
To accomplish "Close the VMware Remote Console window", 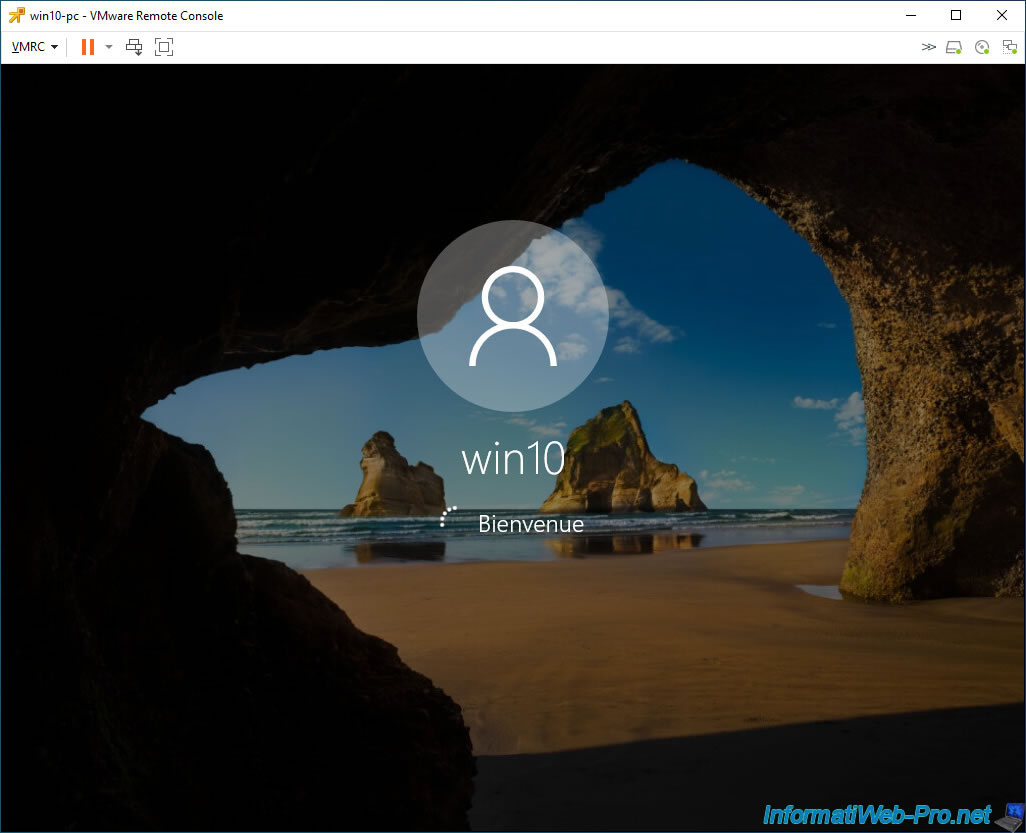I will click(x=1002, y=15).
